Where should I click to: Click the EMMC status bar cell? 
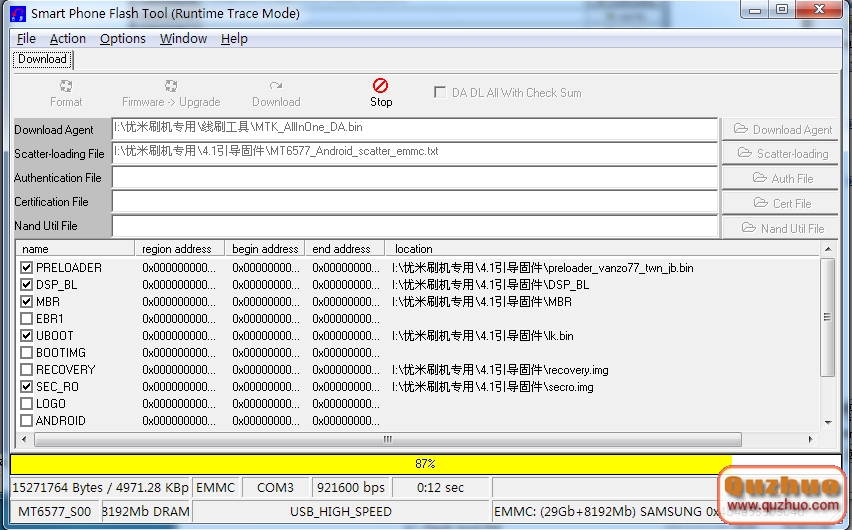[216, 488]
